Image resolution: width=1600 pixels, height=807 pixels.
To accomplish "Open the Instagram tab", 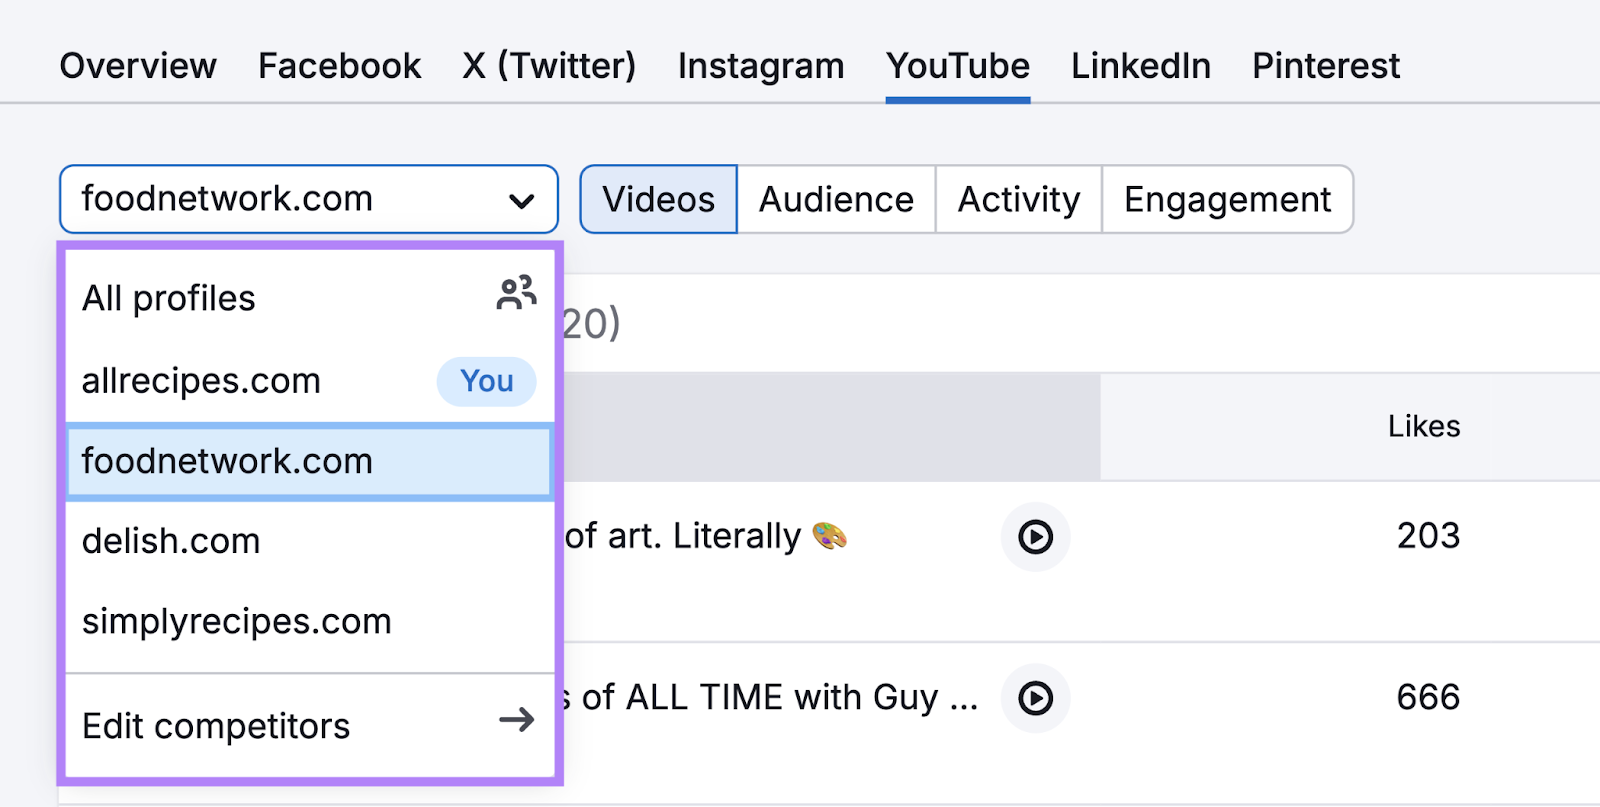I will tap(760, 65).
